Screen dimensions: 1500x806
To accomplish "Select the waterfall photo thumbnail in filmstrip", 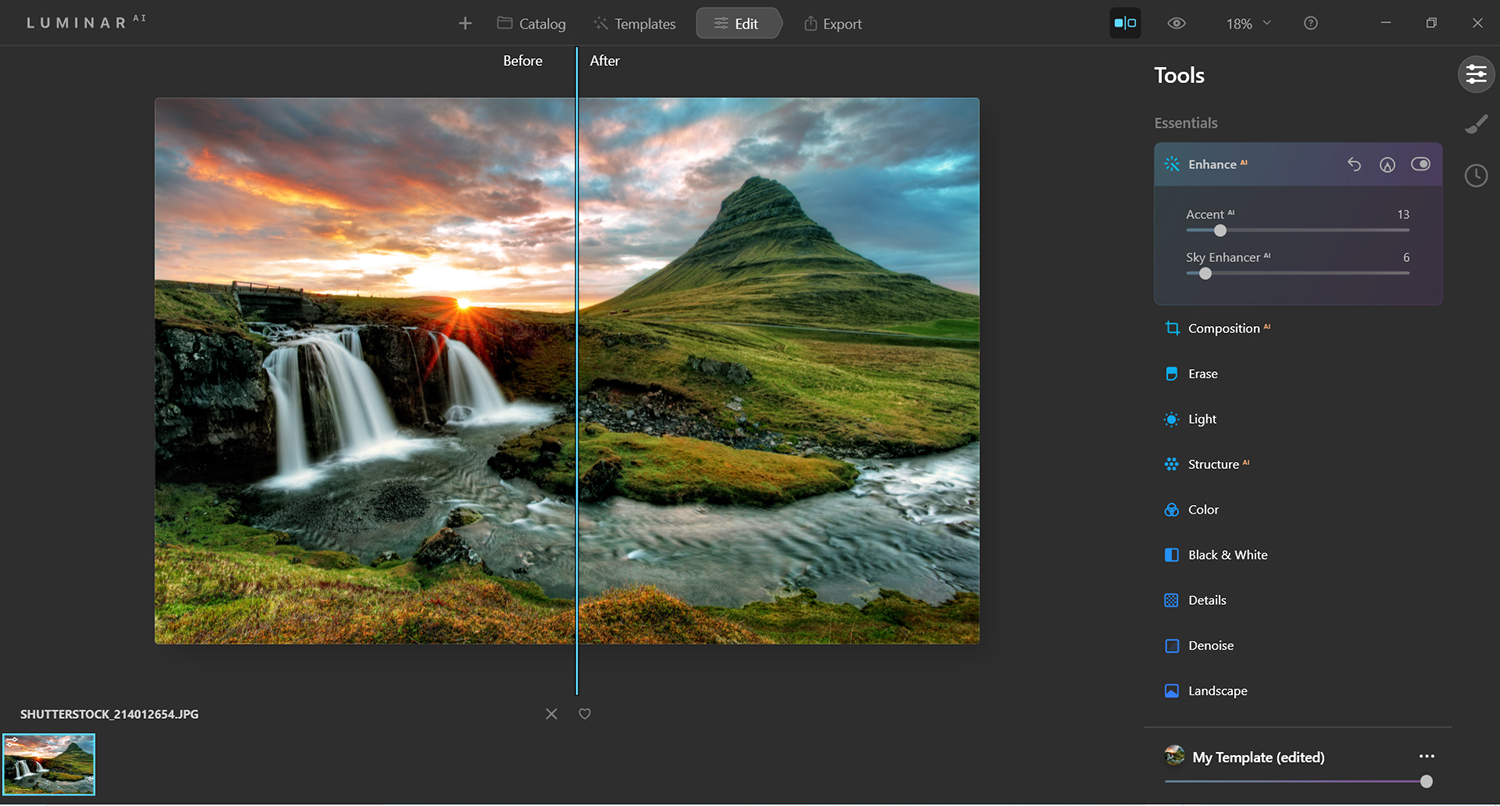I will coord(49,764).
